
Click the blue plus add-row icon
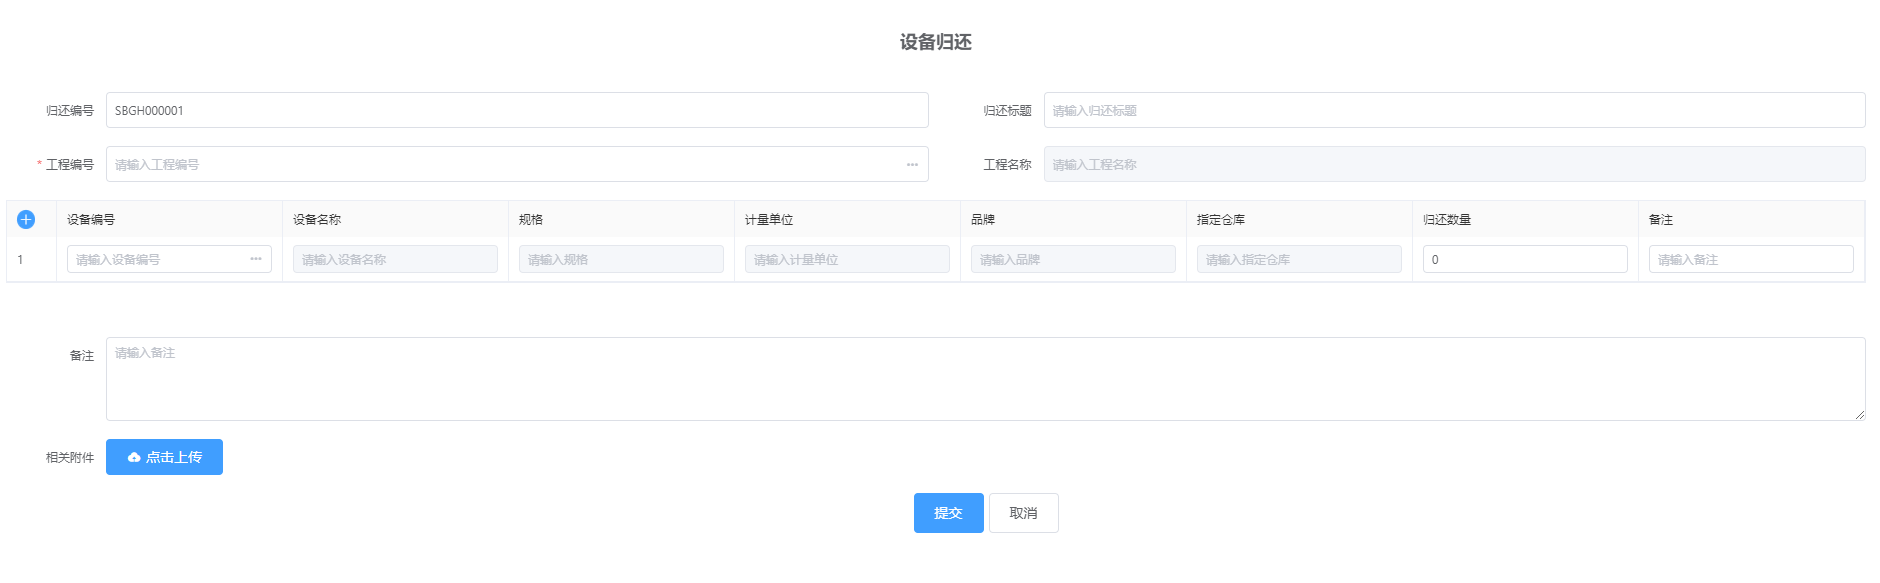26,220
